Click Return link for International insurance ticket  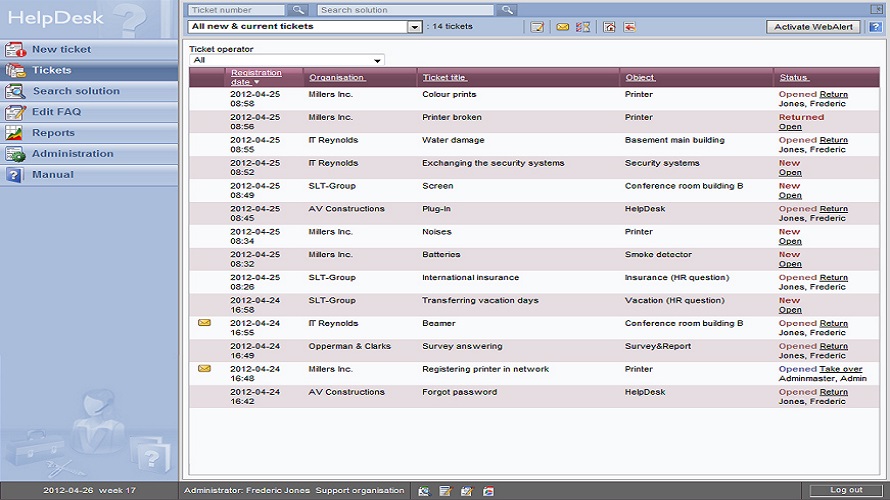pos(833,278)
